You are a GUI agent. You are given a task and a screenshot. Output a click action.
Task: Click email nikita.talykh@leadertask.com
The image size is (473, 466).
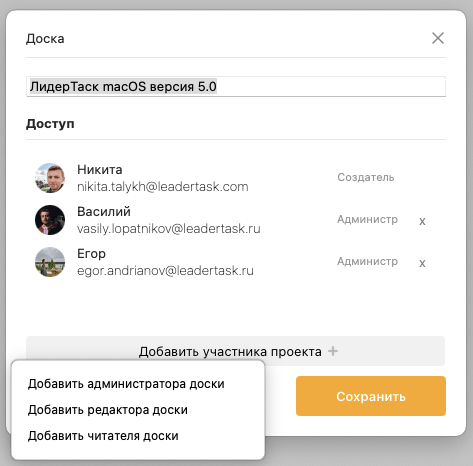coord(163,187)
